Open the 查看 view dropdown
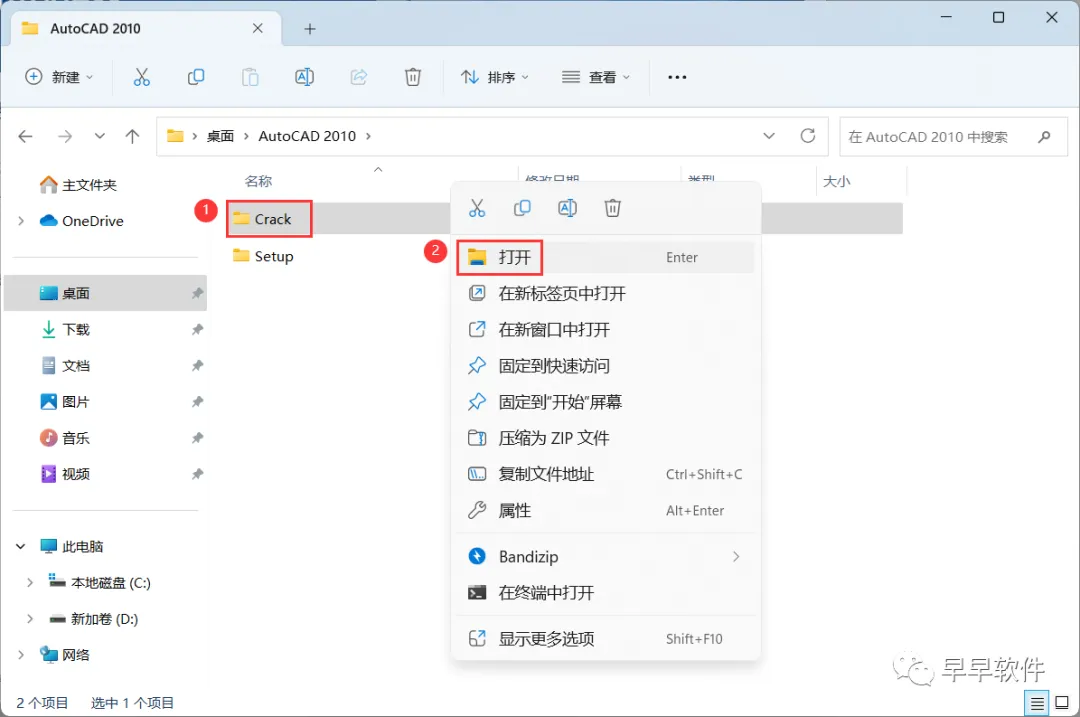This screenshot has width=1080, height=717. click(596, 77)
